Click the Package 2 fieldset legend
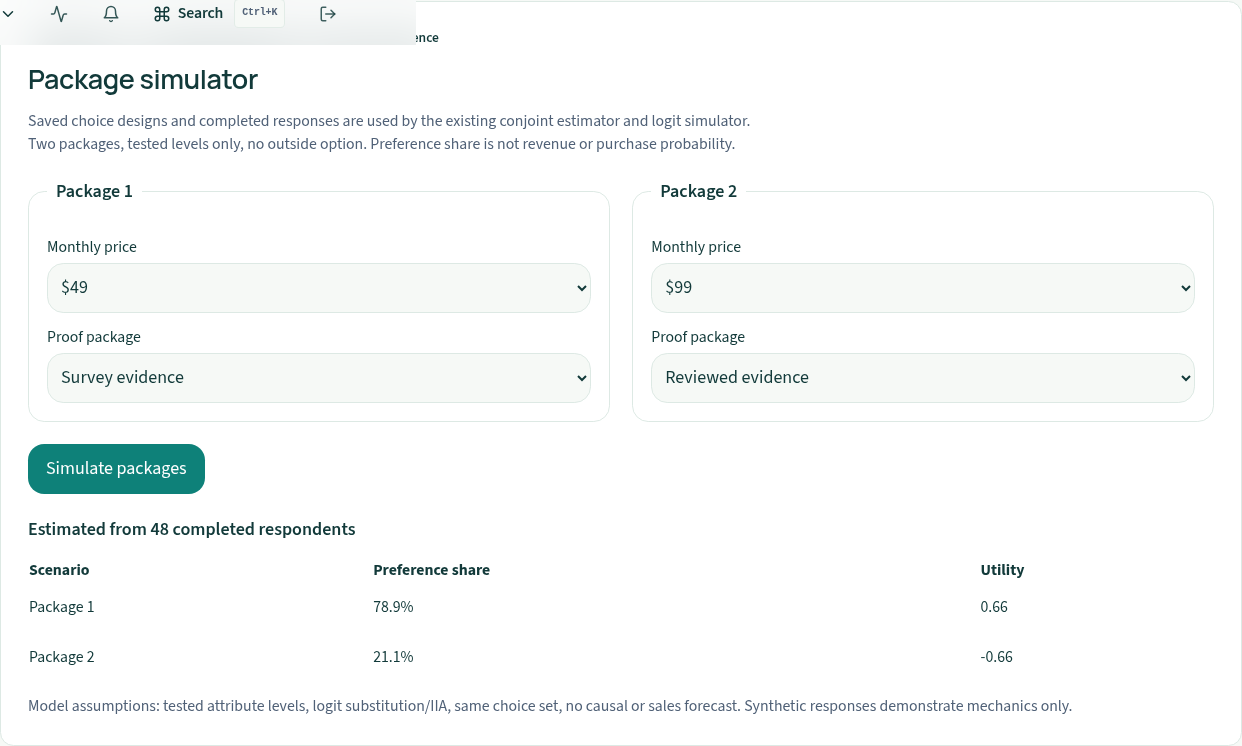The image size is (1242, 746). 698,191
